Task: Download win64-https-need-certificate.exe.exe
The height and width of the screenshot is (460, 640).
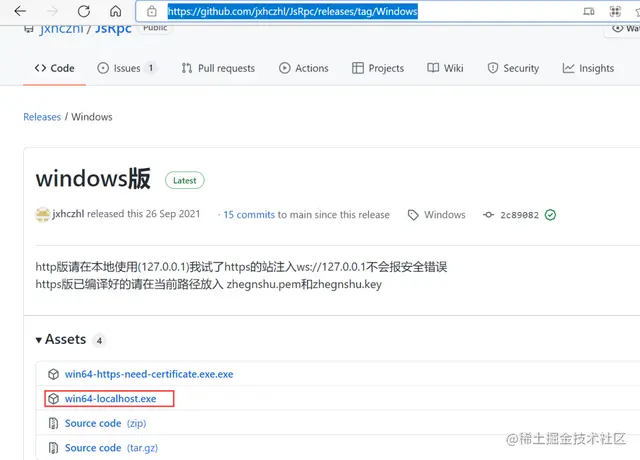Action: 149,374
